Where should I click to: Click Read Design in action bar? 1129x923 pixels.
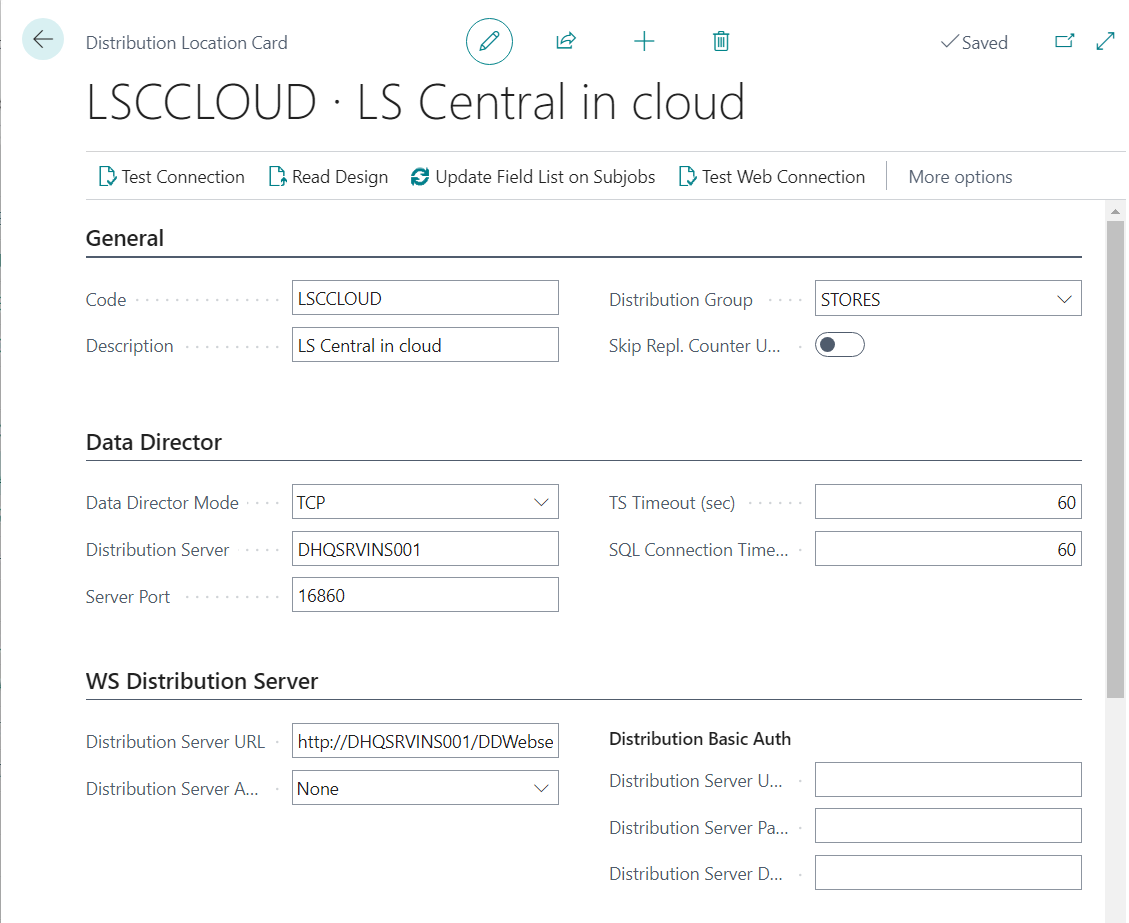click(x=328, y=177)
